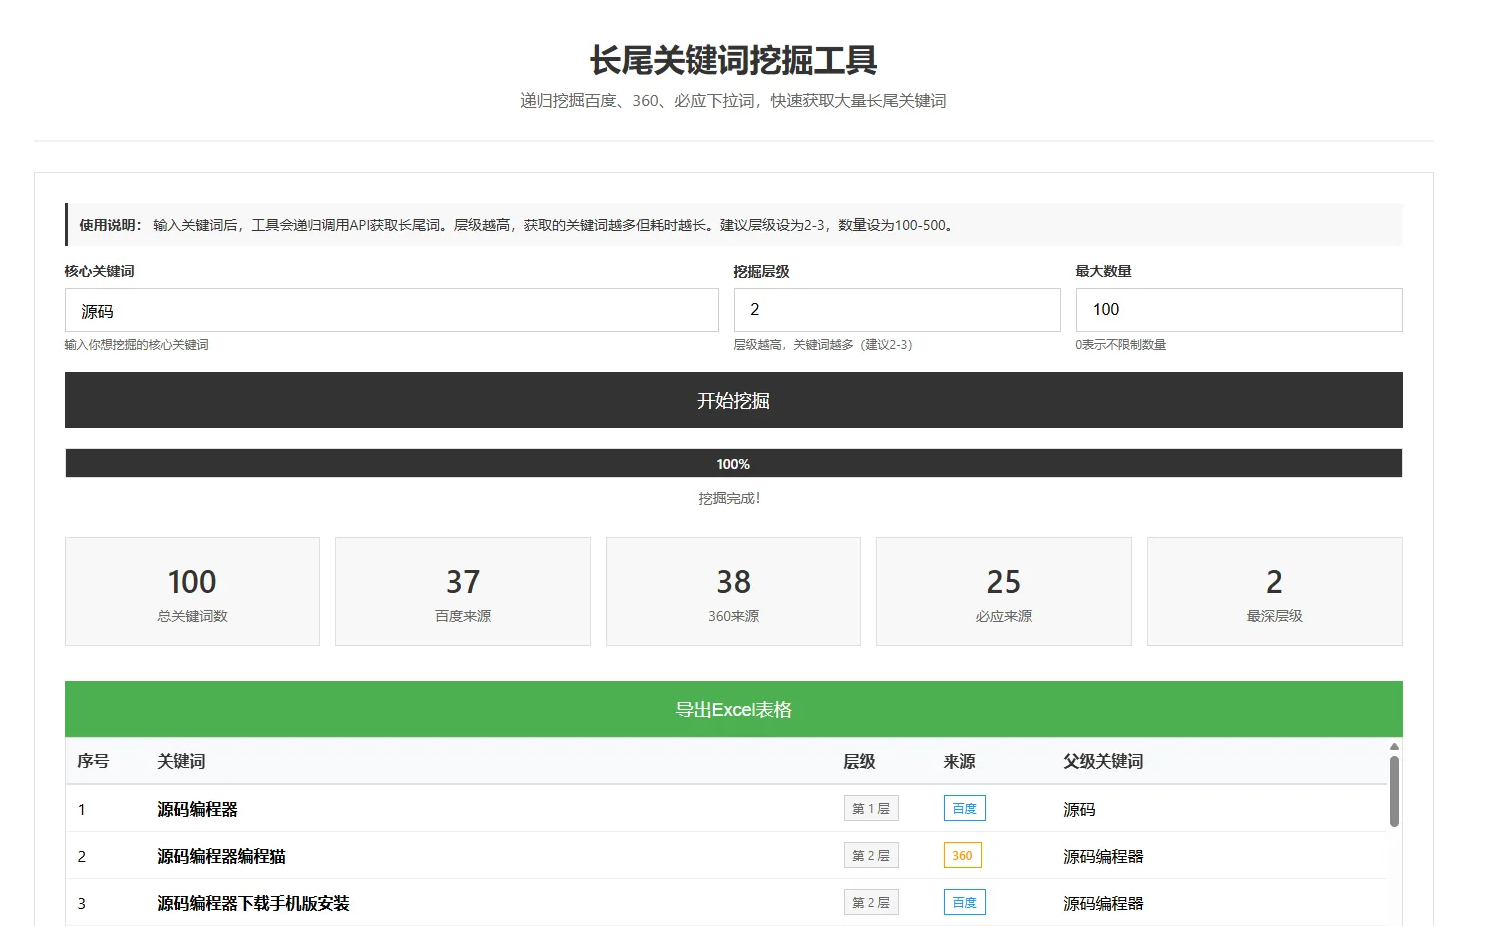Click the results table scrollbar up arrow

coord(1394,747)
